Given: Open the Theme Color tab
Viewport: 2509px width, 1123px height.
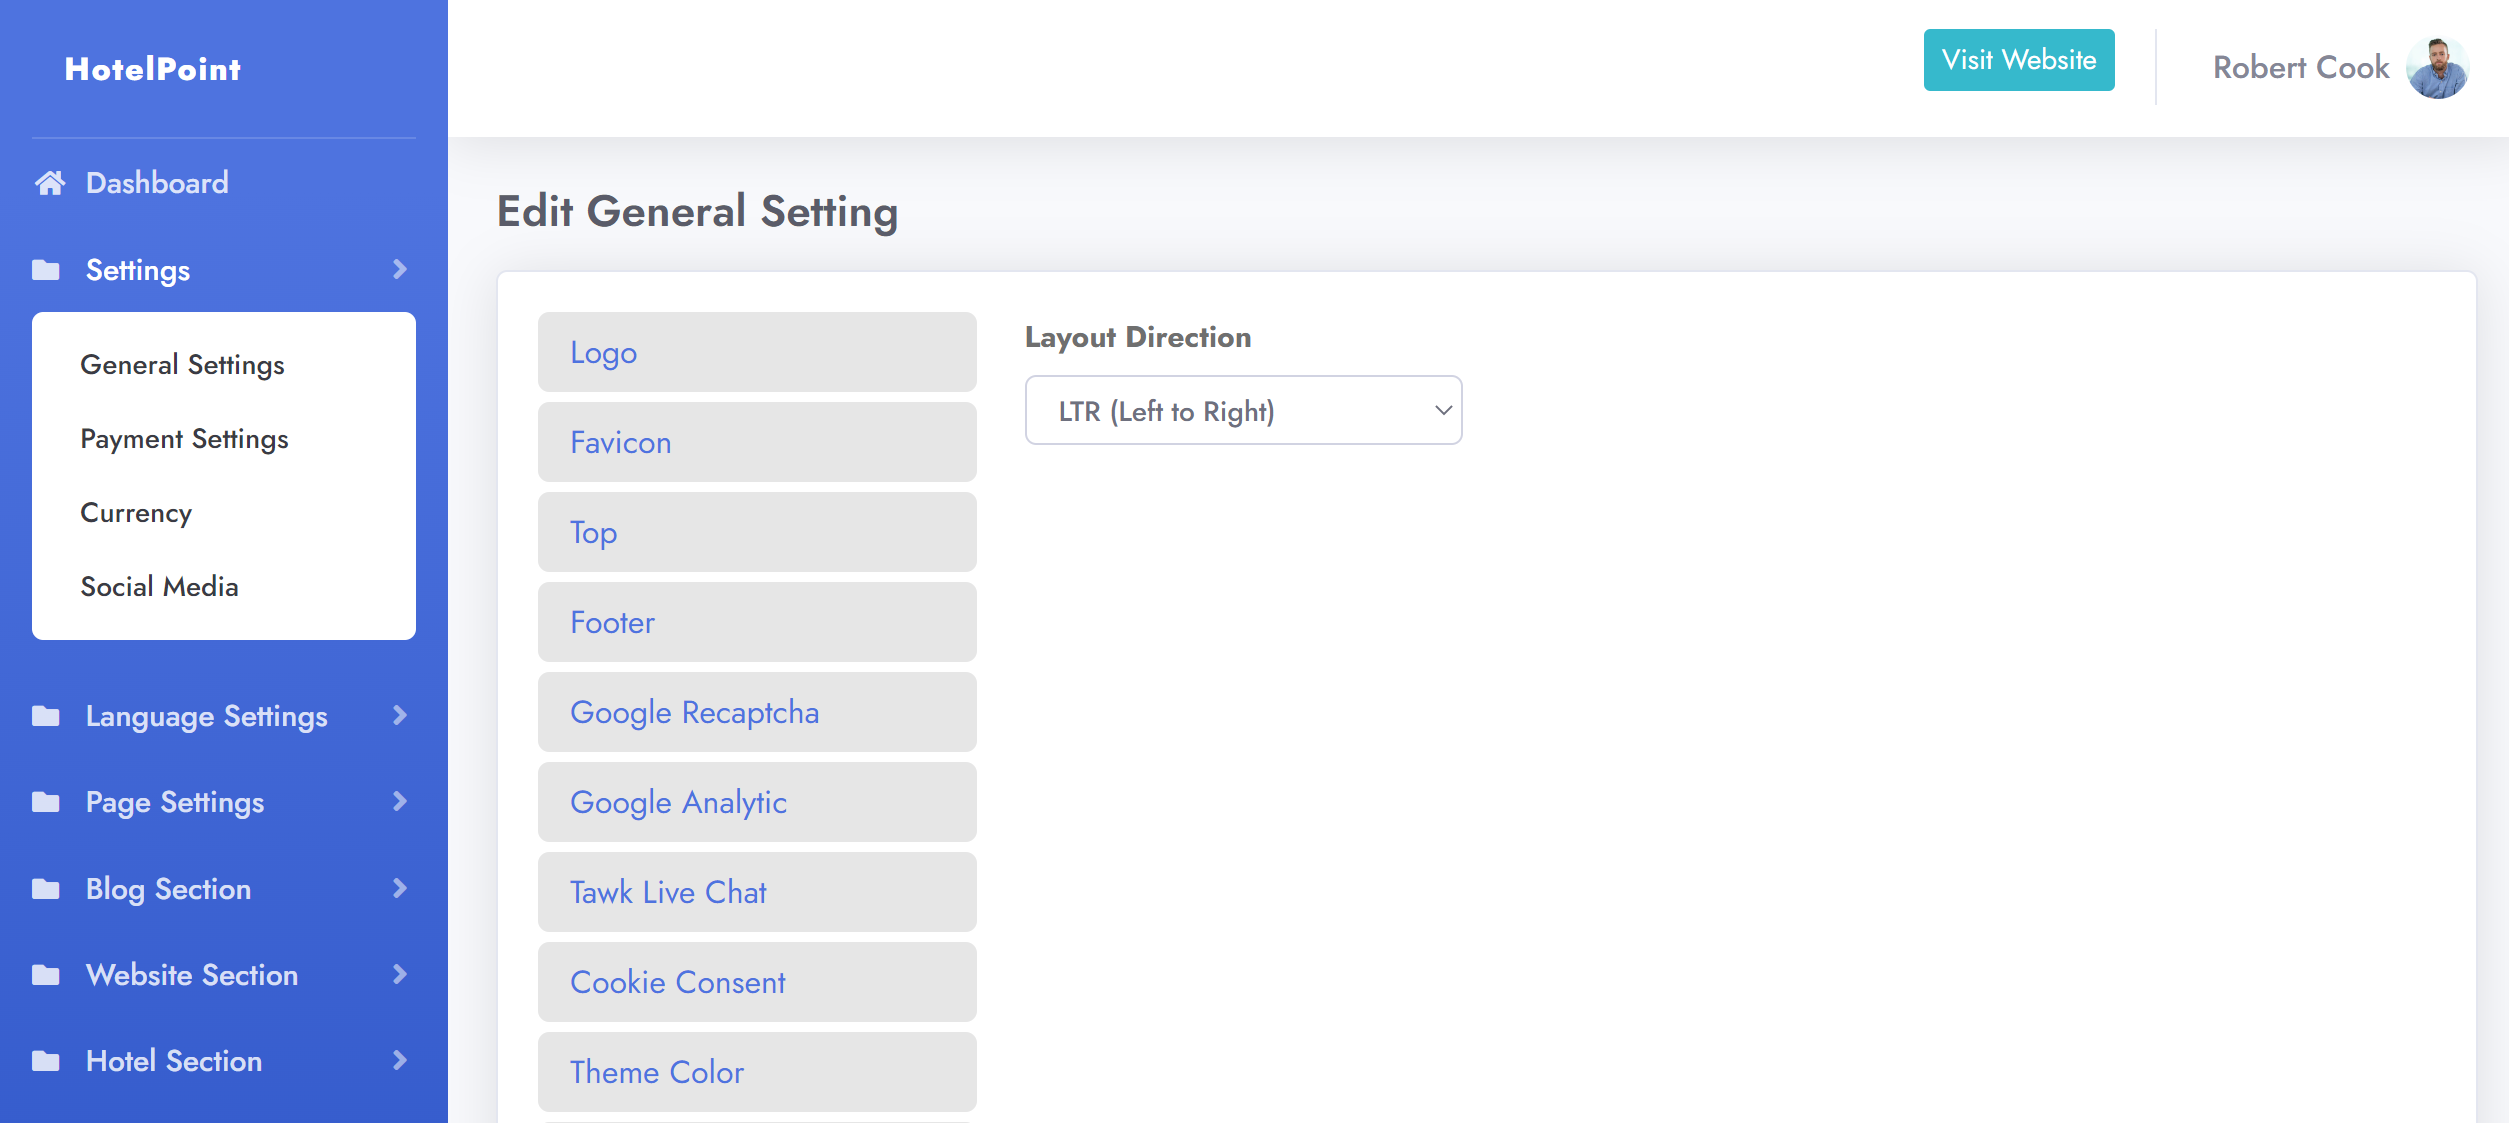Looking at the screenshot, I should [x=756, y=1072].
